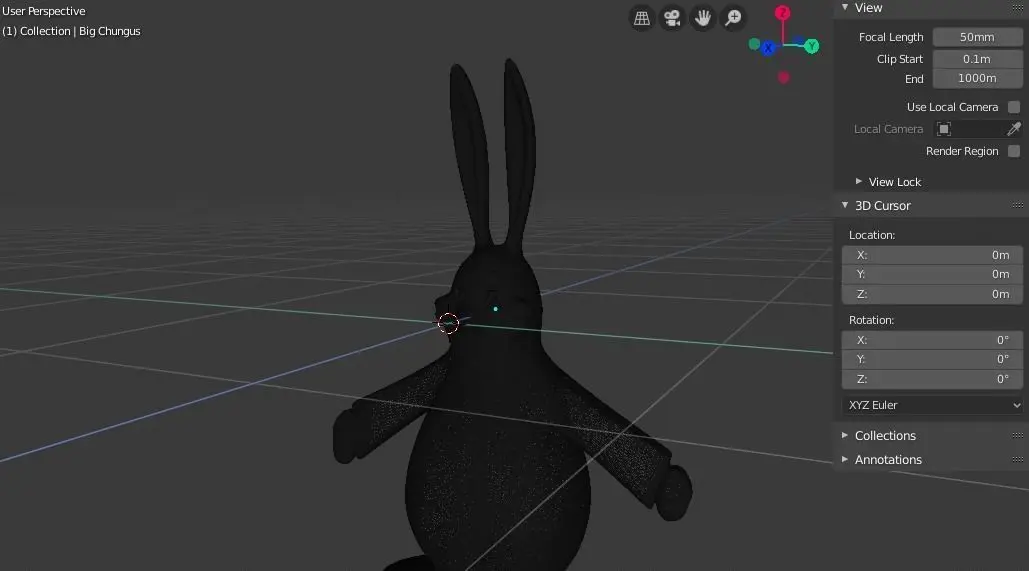Click the green Y axis gizmo handle

point(812,46)
